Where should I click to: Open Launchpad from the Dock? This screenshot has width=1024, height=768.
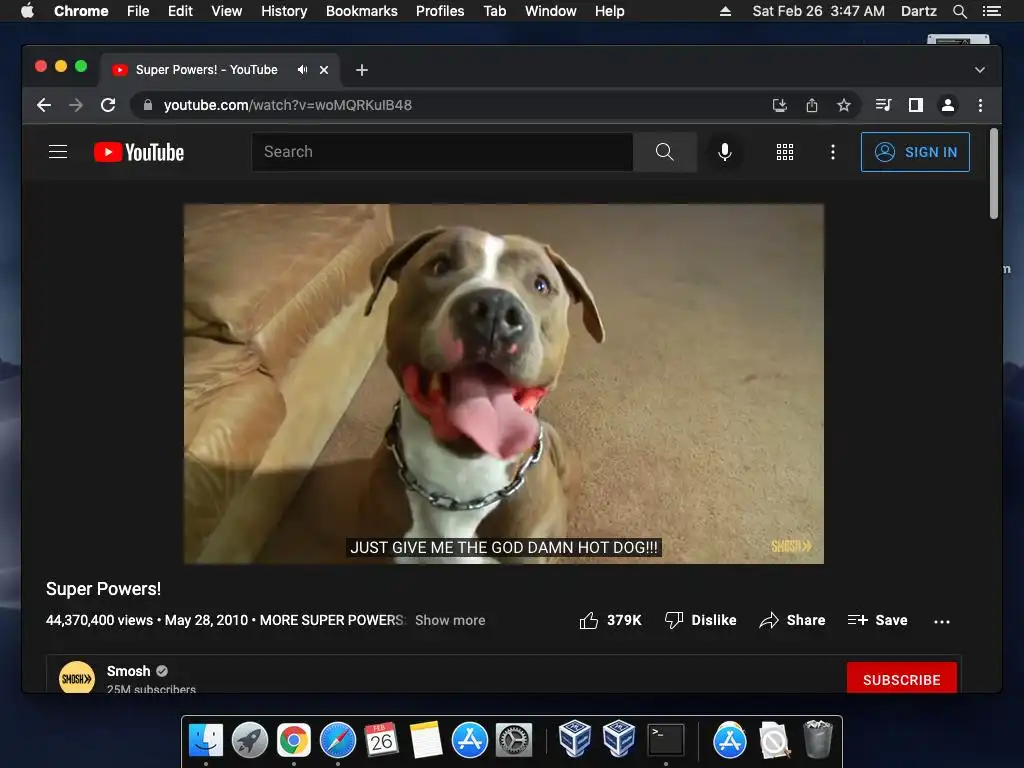click(249, 740)
